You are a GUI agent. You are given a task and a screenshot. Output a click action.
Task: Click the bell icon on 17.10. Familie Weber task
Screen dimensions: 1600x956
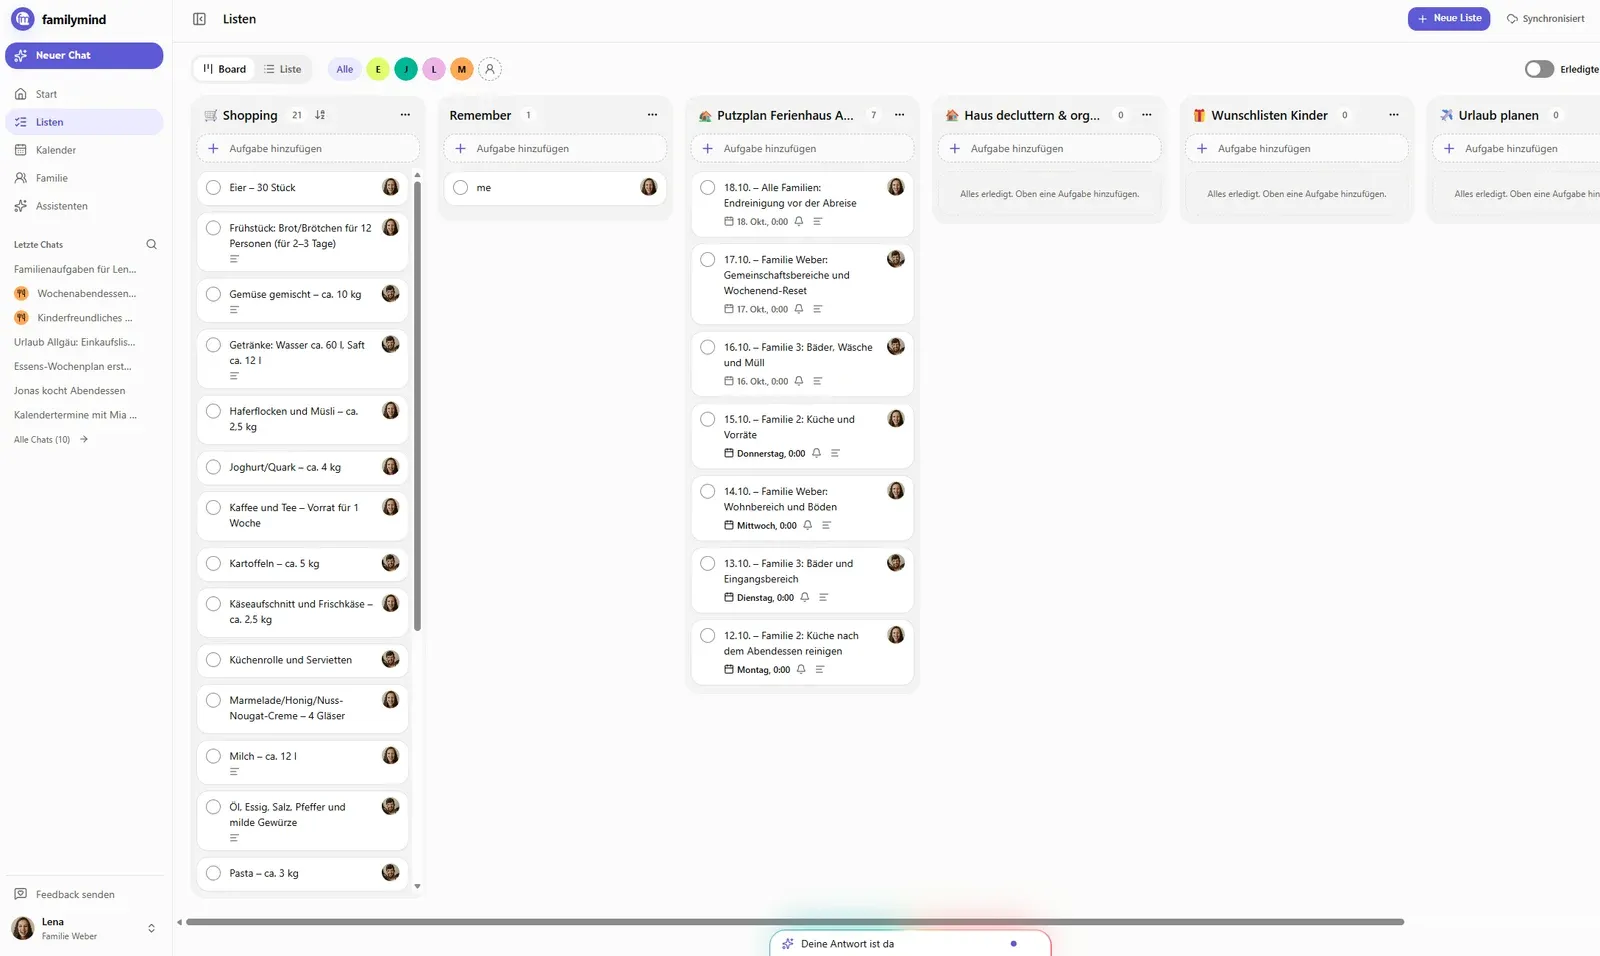click(x=798, y=309)
